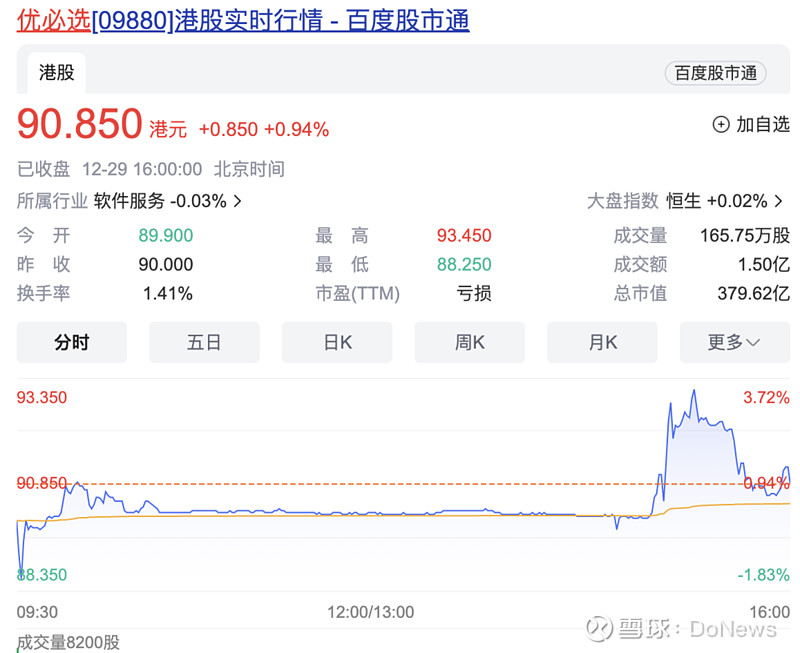Click the stock code 09880 link

coord(130,21)
